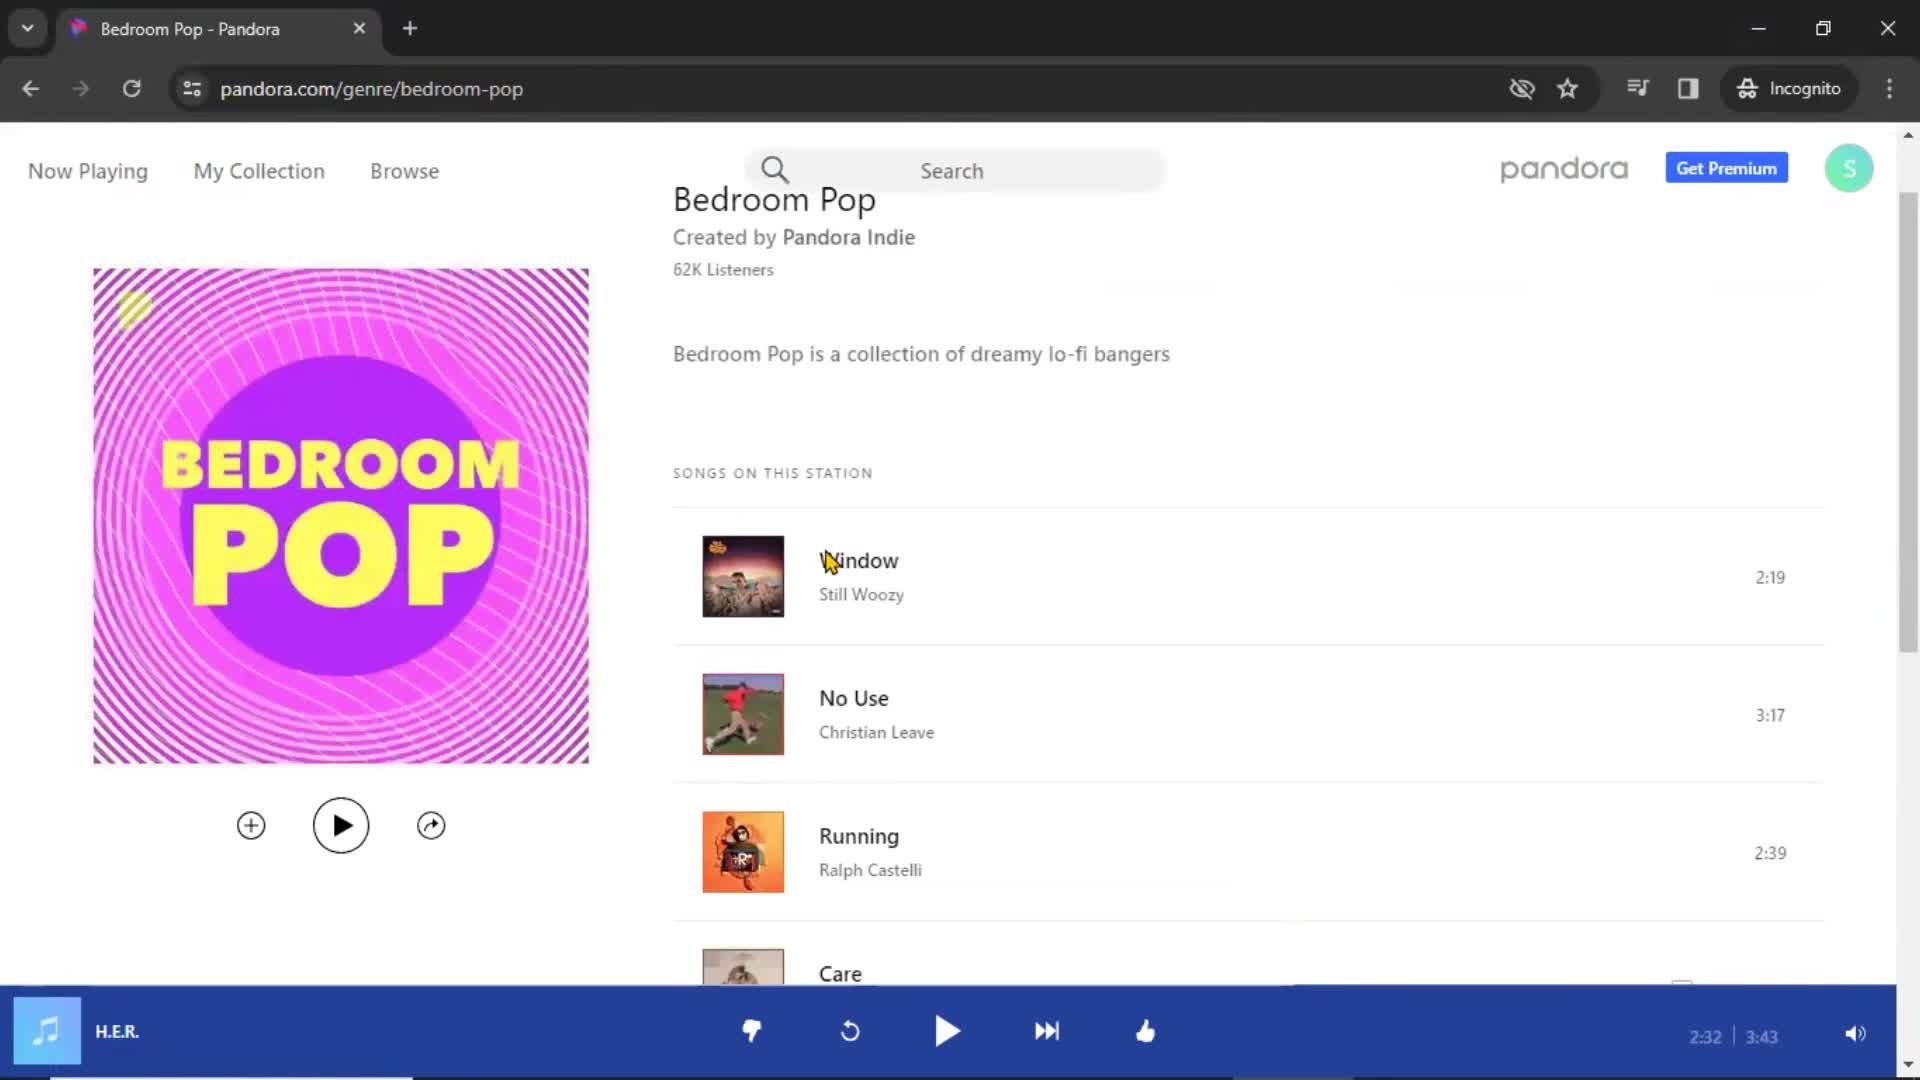Image resolution: width=1920 pixels, height=1080 pixels.
Task: Select the My Collection tab
Action: [260, 171]
